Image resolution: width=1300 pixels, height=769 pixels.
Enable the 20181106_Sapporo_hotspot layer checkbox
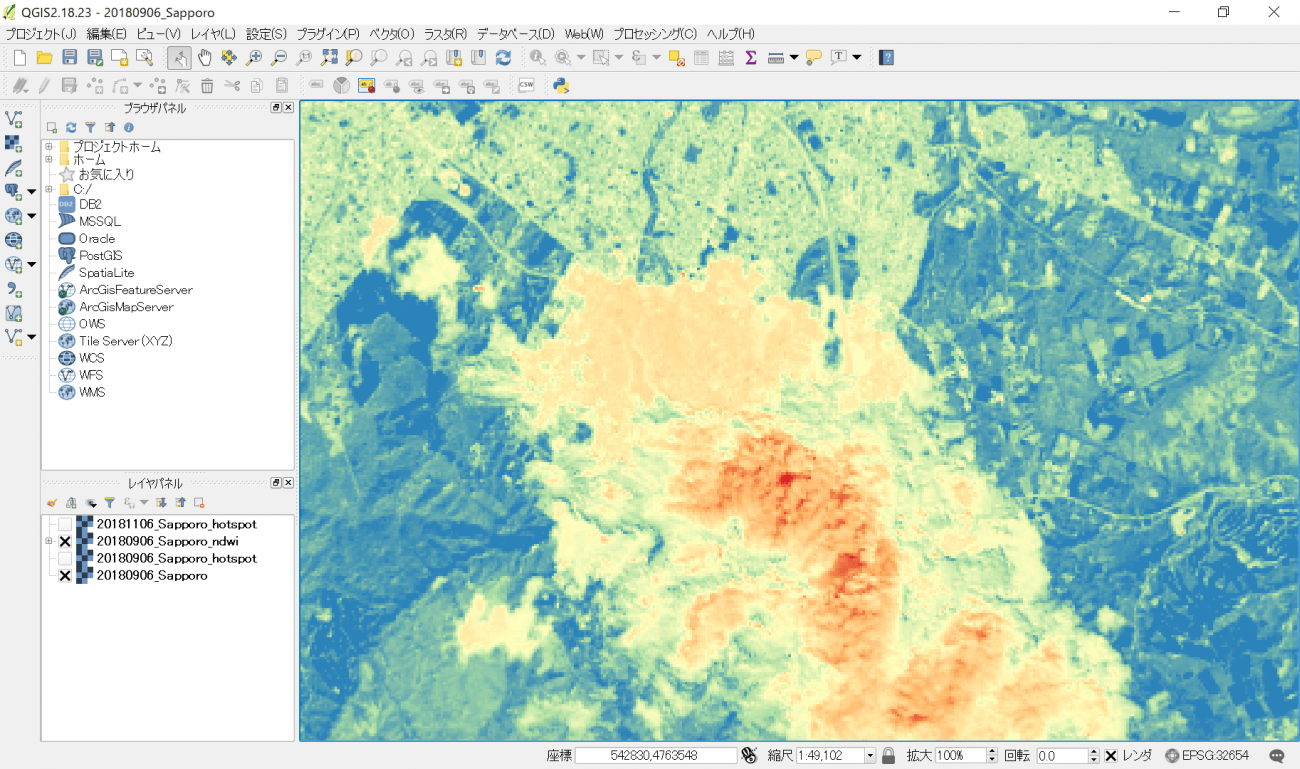point(65,524)
